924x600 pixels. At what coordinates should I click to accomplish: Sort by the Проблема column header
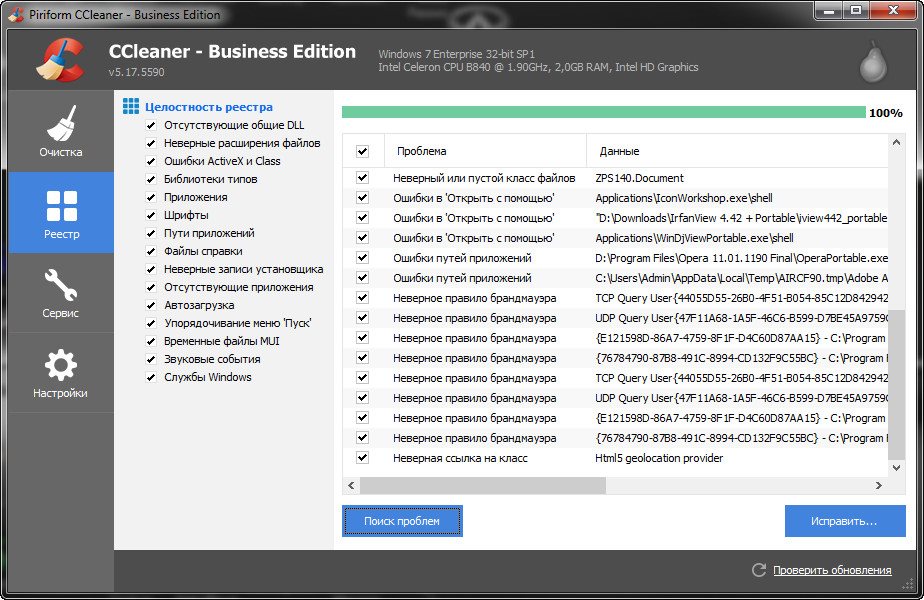(x=485, y=151)
